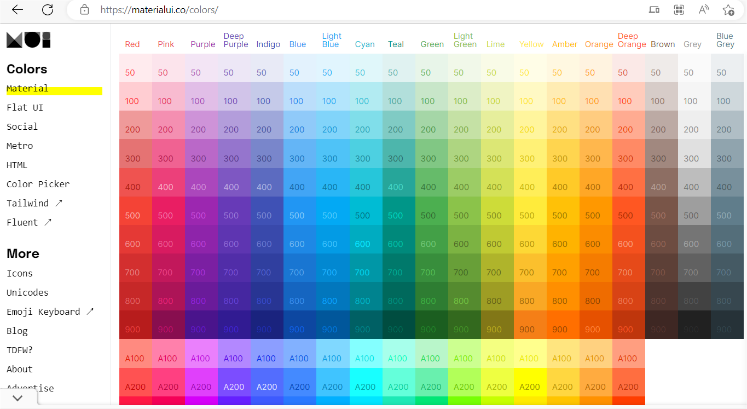Click the Colors sidebar heading
The height and width of the screenshot is (409, 747).
click(x=27, y=69)
